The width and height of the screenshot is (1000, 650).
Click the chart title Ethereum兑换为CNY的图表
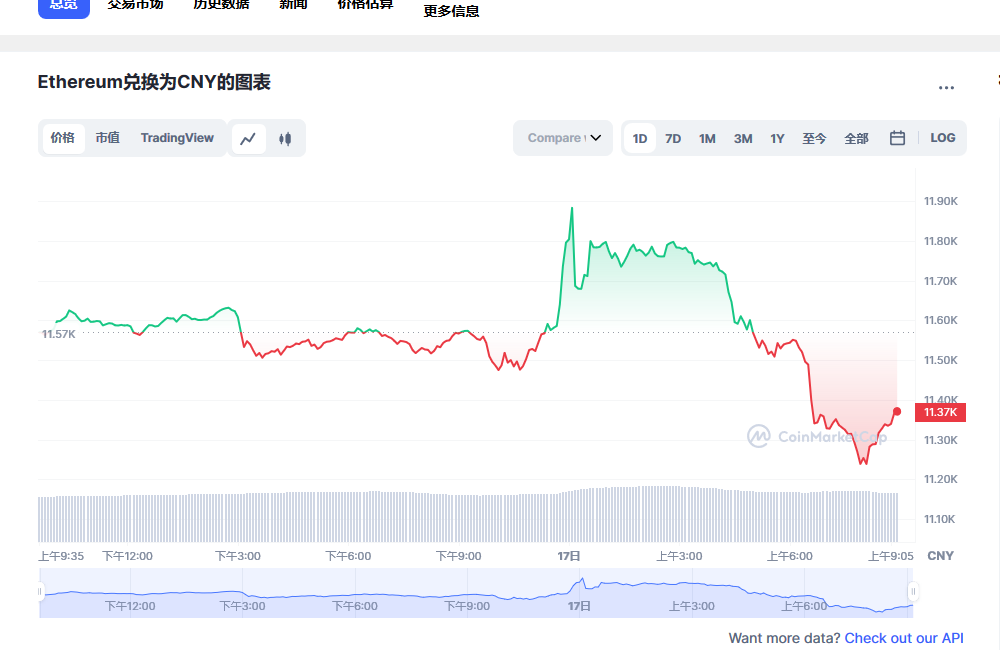[x=154, y=82]
